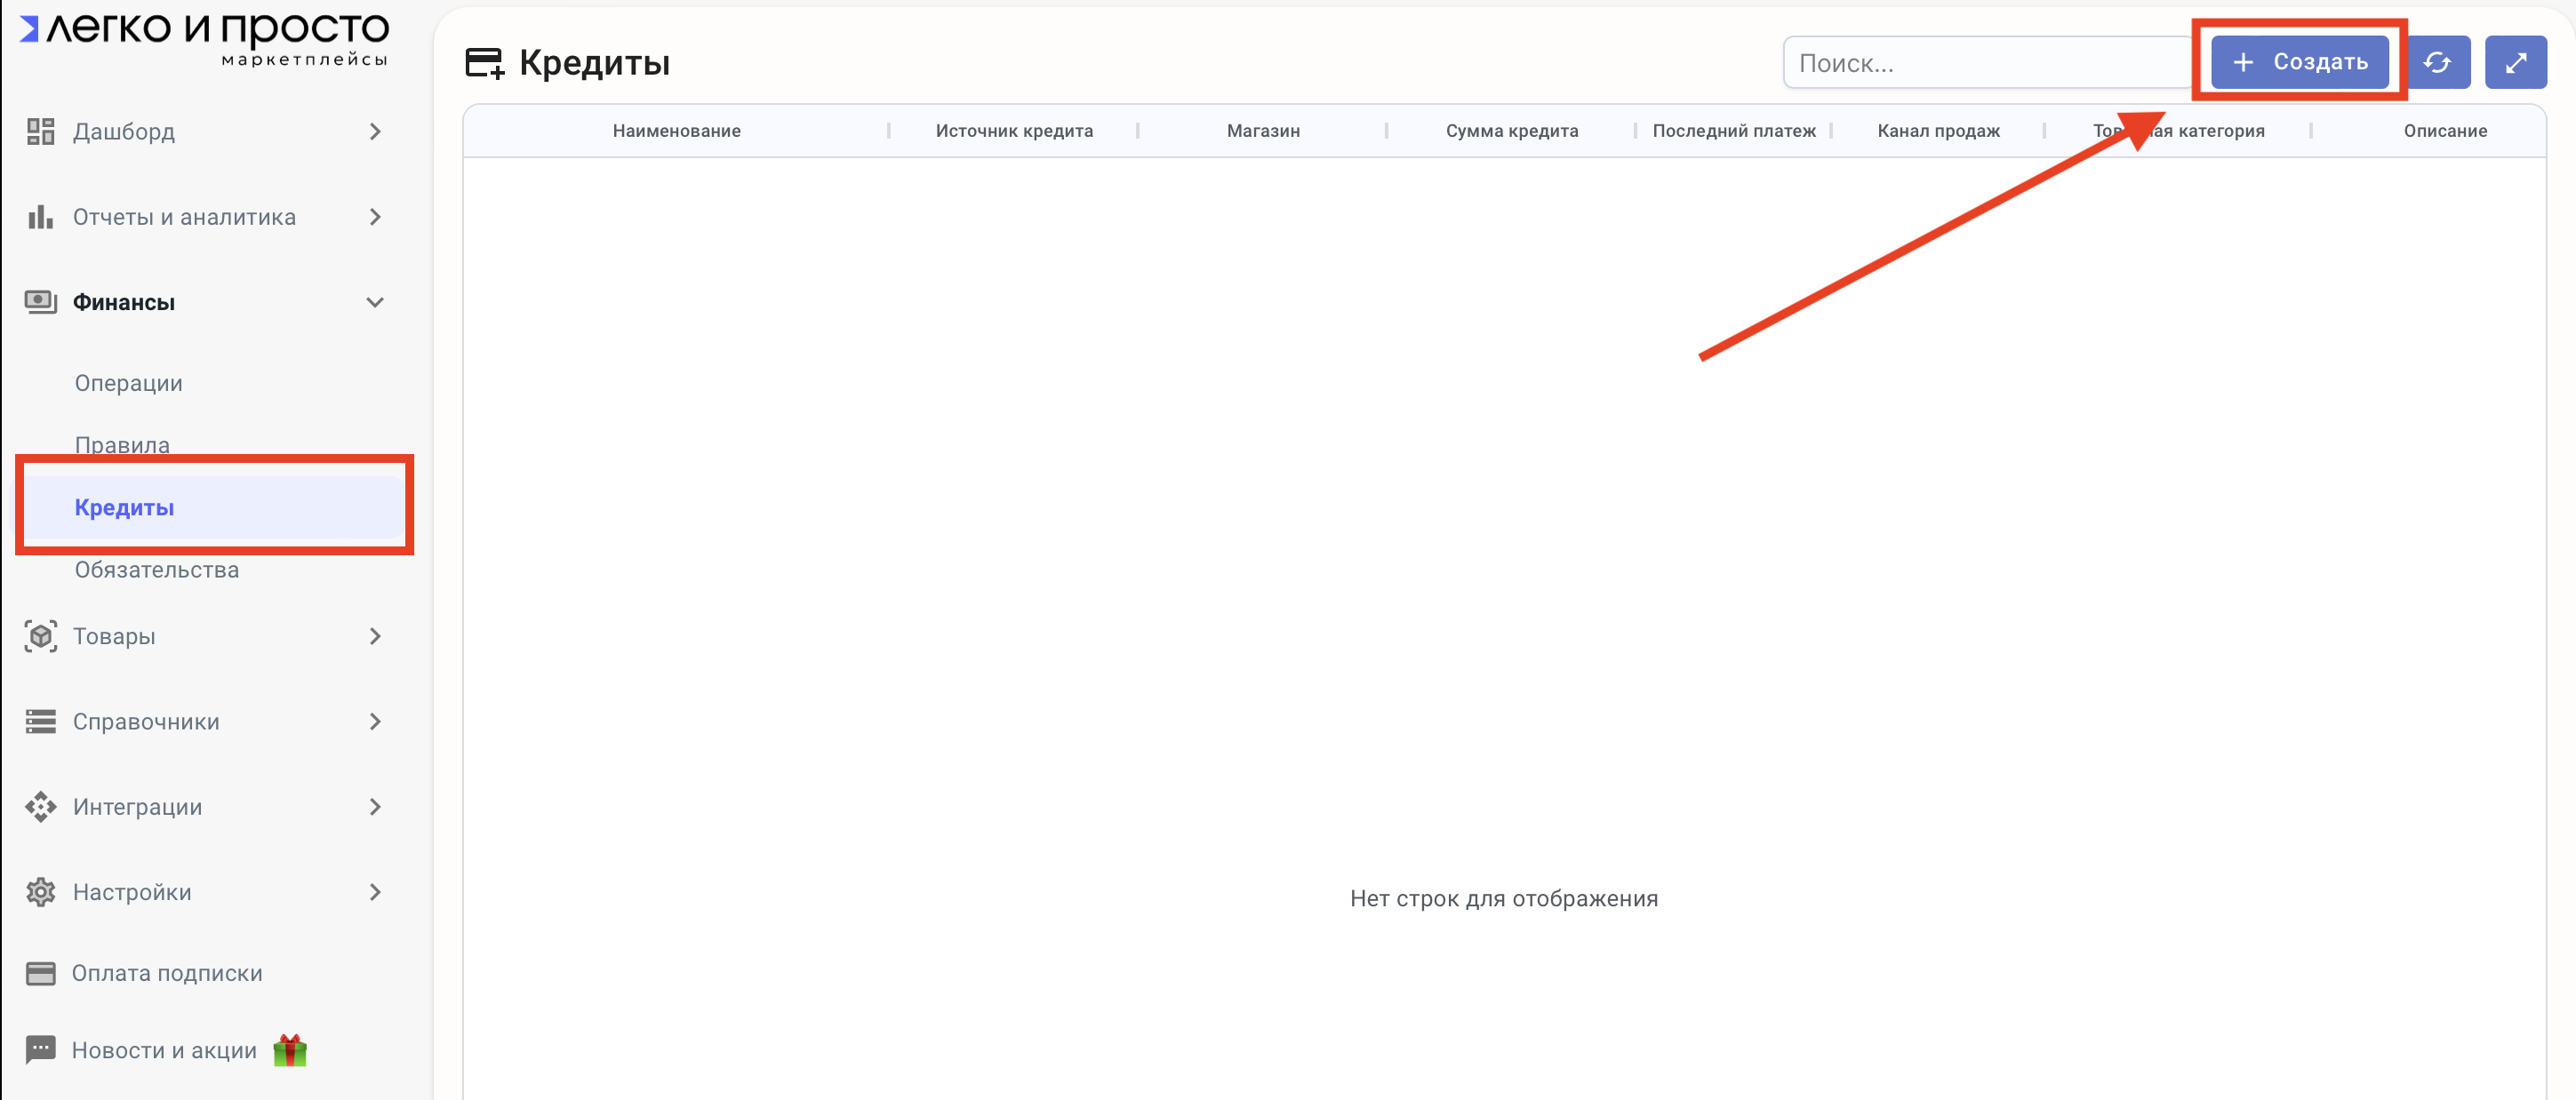Viewport: 2576px width, 1100px height.
Task: Collapse the Финансы section chevron
Action: click(x=375, y=302)
